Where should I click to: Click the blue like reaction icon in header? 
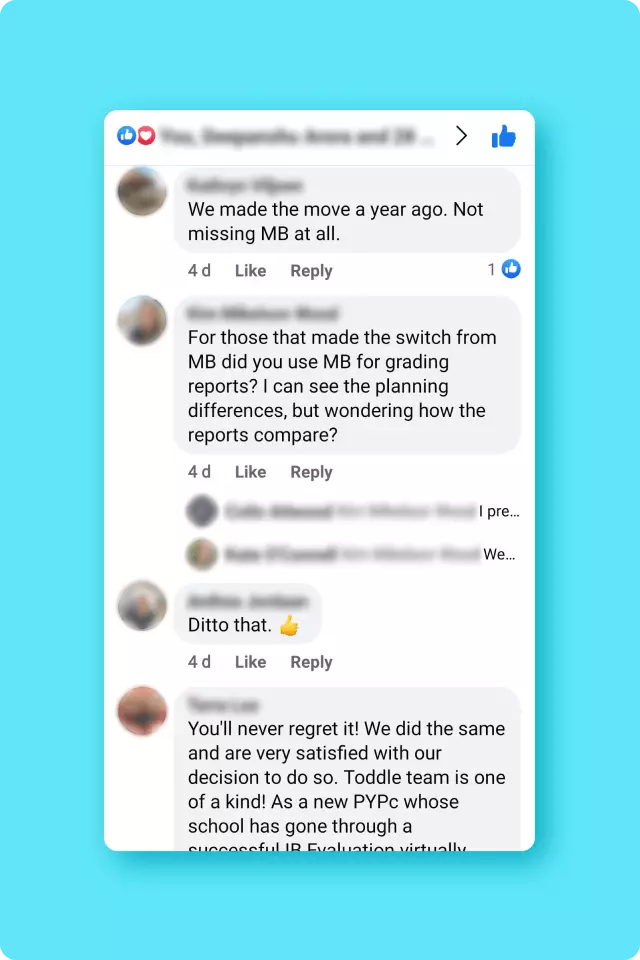coord(126,135)
